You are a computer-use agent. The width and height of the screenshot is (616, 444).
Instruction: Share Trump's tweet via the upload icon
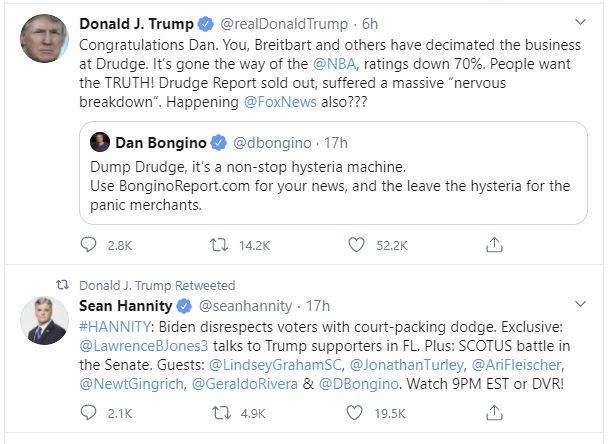tap(494, 244)
